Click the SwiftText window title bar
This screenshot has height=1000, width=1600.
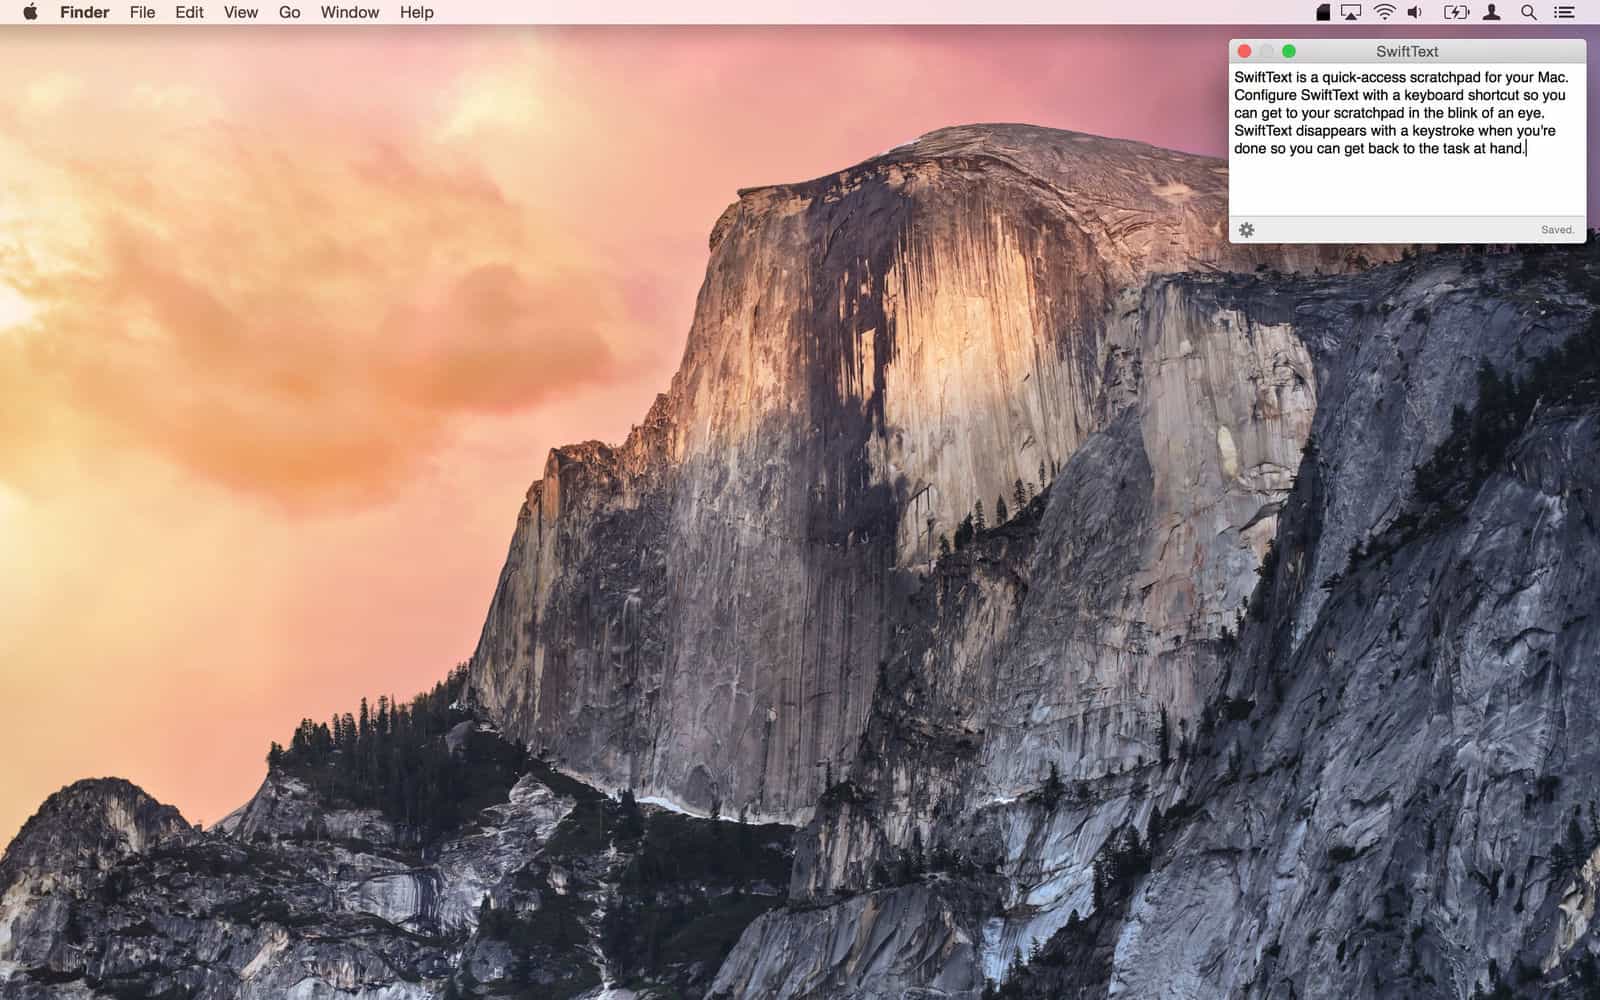[x=1406, y=51]
